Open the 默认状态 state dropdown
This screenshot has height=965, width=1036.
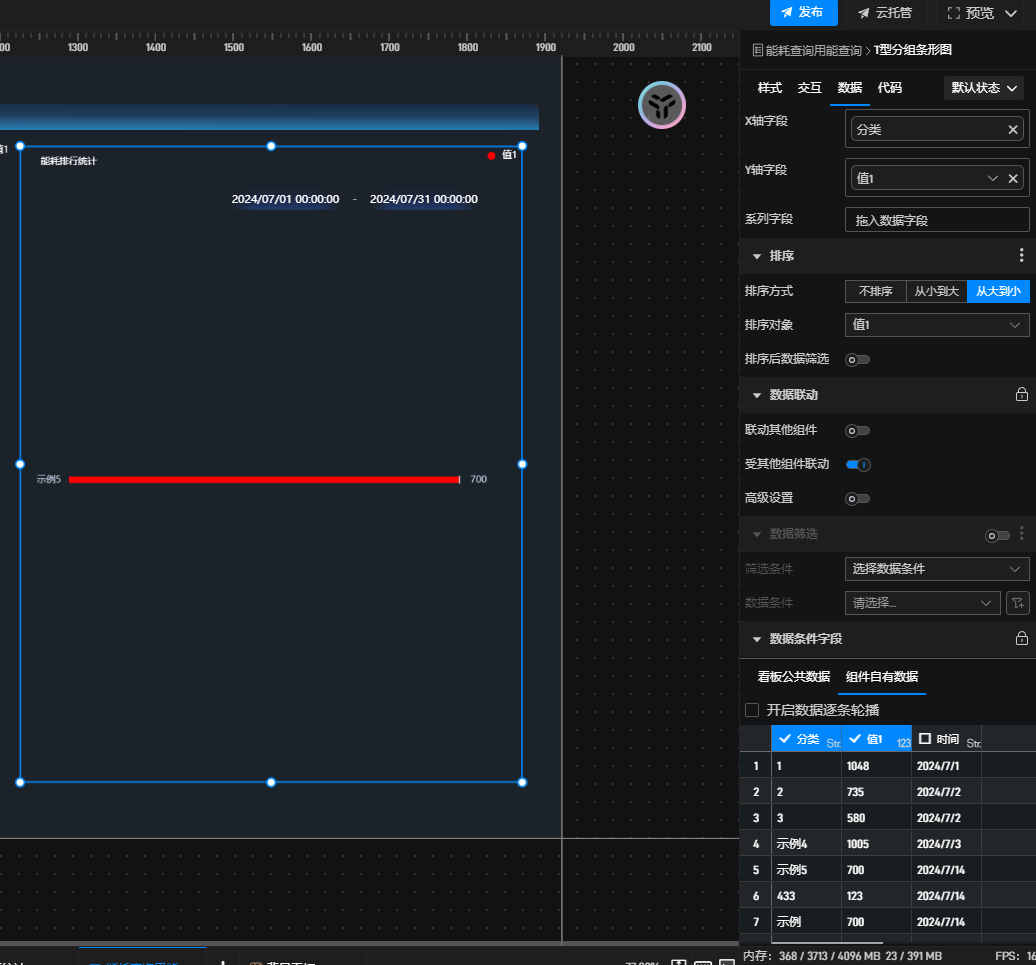click(x=984, y=88)
